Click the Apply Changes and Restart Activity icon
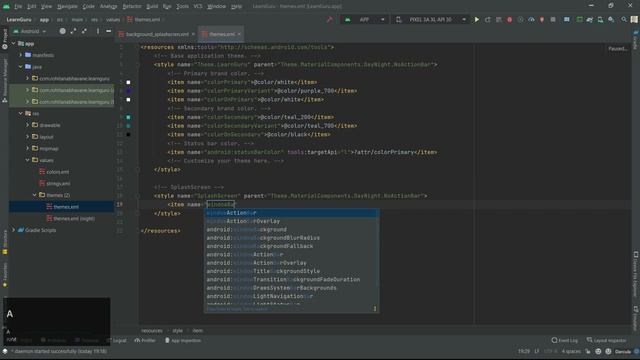The height and width of the screenshot is (360, 640). pyautogui.click(x=488, y=20)
